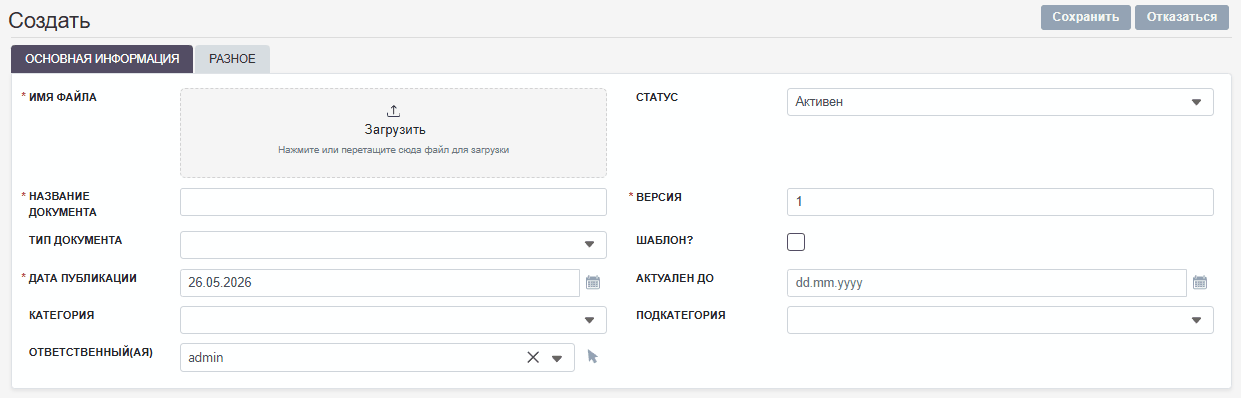Click the Дата публикации field with 26.05.2026
1241x398 pixels.
coord(380,283)
